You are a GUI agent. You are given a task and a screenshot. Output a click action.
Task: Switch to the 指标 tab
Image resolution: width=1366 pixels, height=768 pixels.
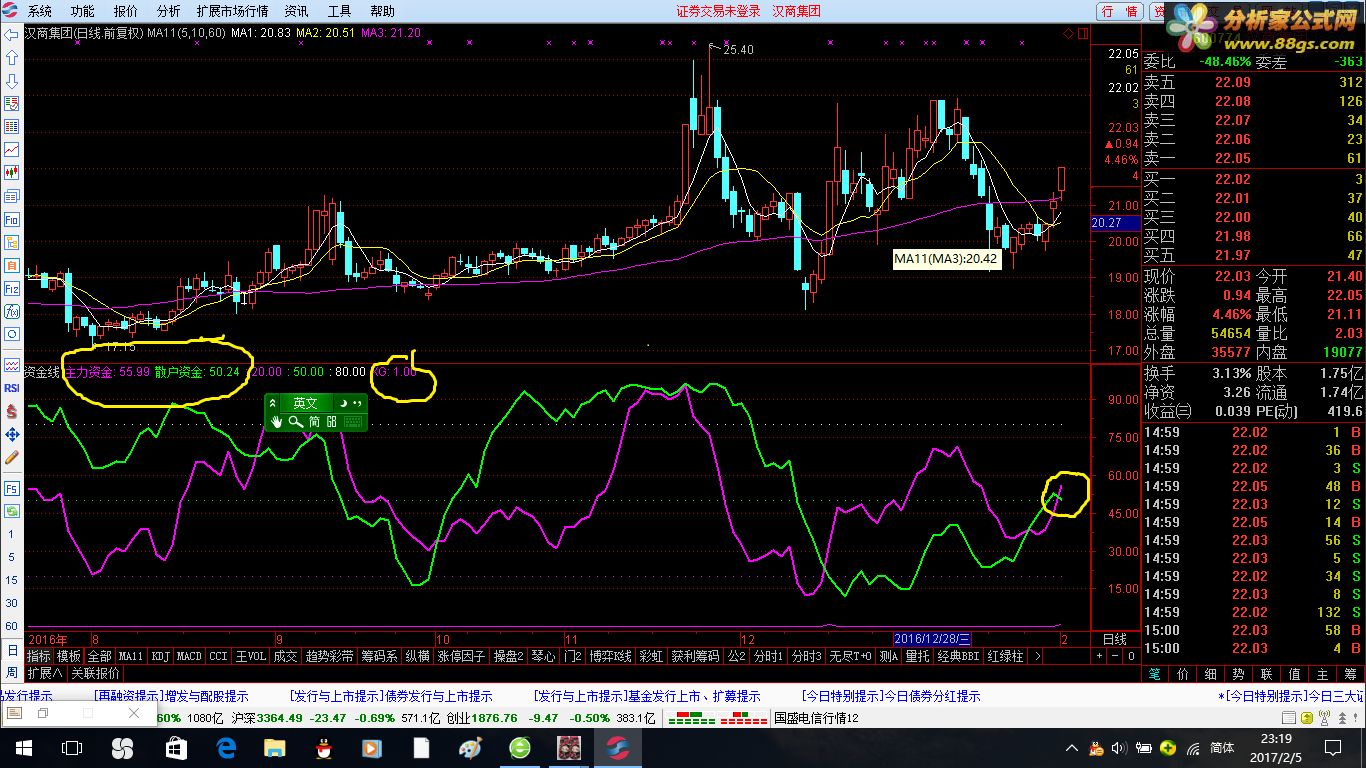pyautogui.click(x=39, y=656)
